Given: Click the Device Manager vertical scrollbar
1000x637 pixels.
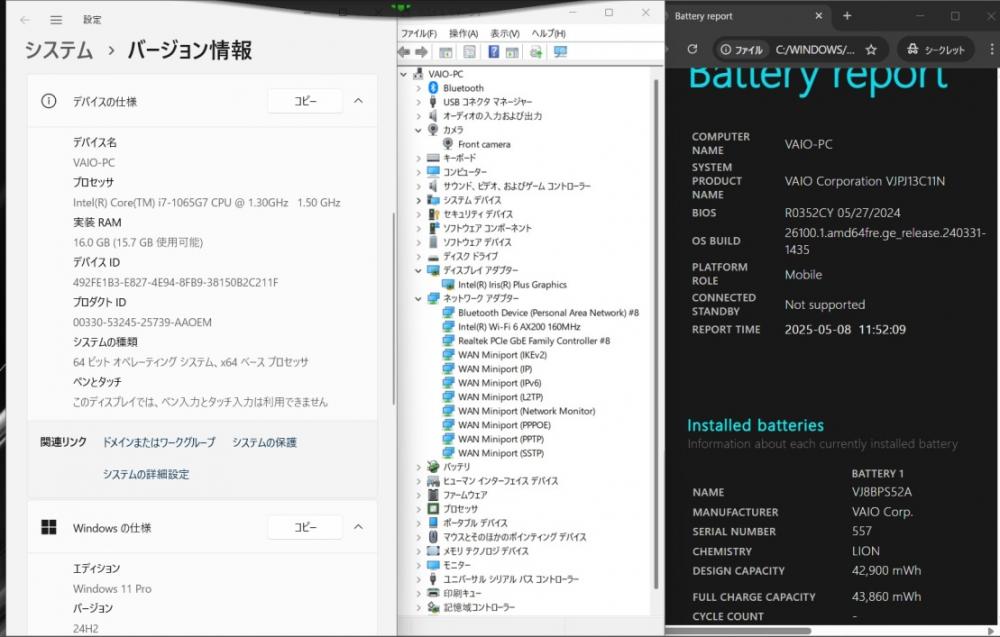Looking at the screenshot, I should click(656, 333).
